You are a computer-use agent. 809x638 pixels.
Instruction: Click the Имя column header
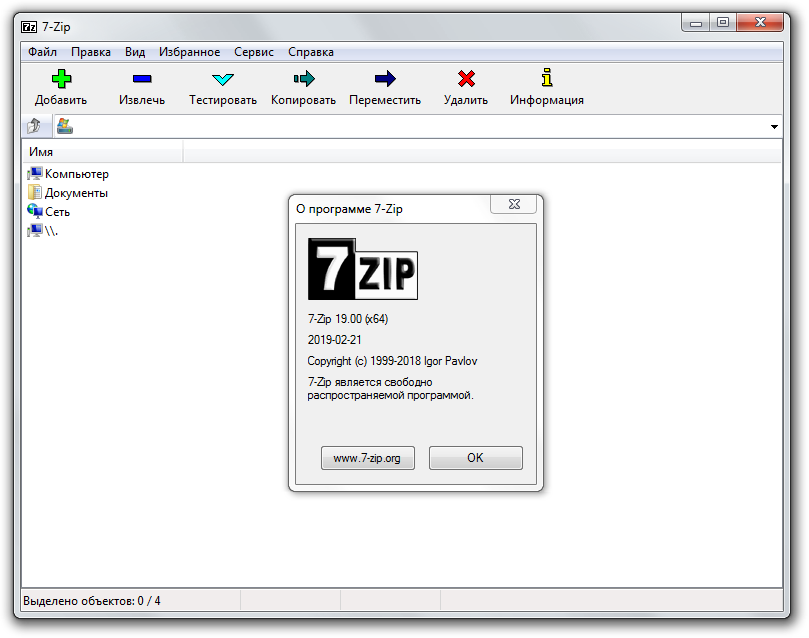pos(42,150)
